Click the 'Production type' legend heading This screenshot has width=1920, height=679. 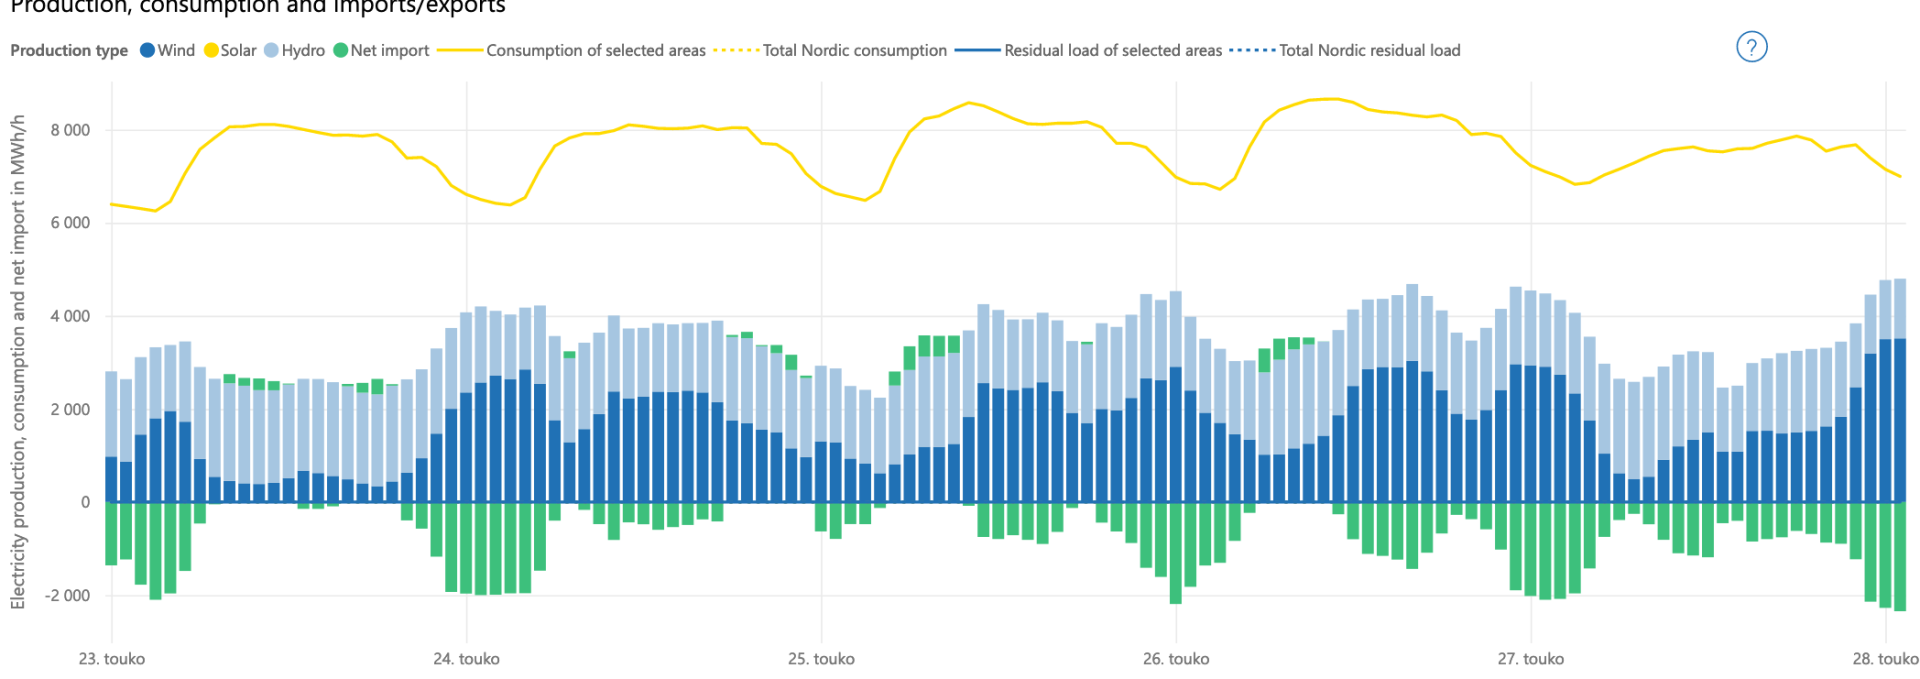(69, 51)
